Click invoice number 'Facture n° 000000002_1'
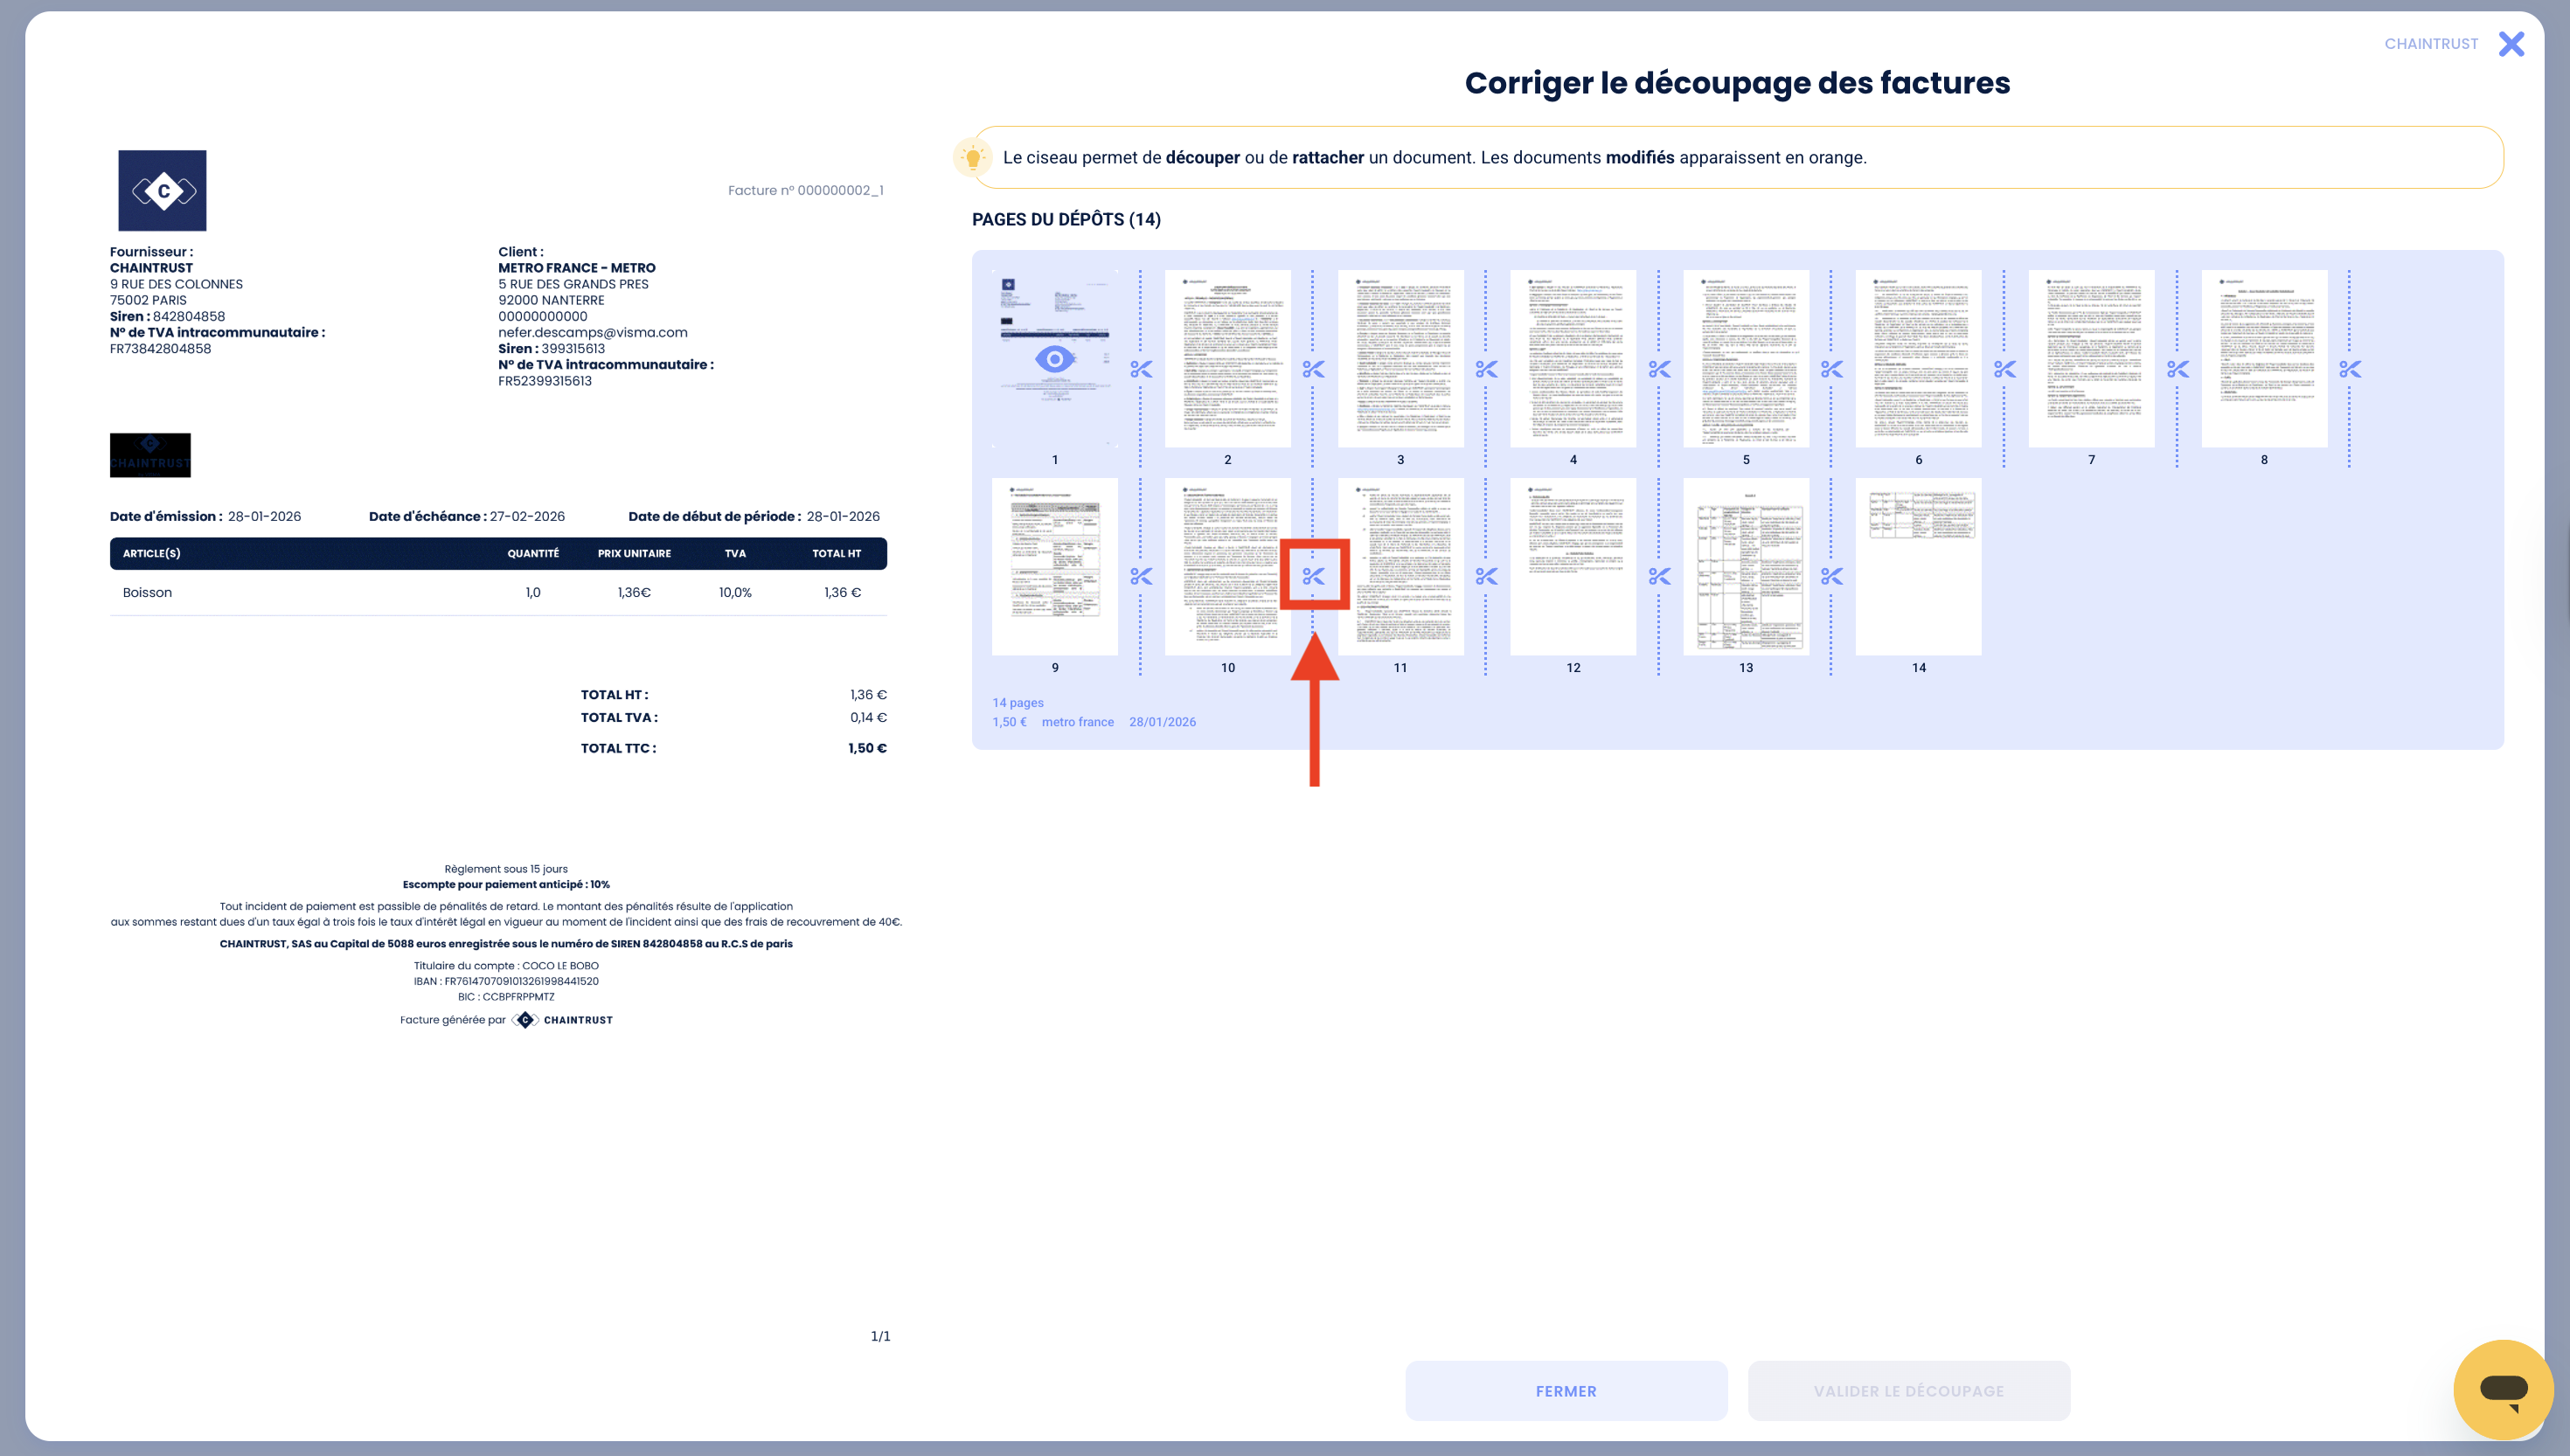 (x=805, y=190)
